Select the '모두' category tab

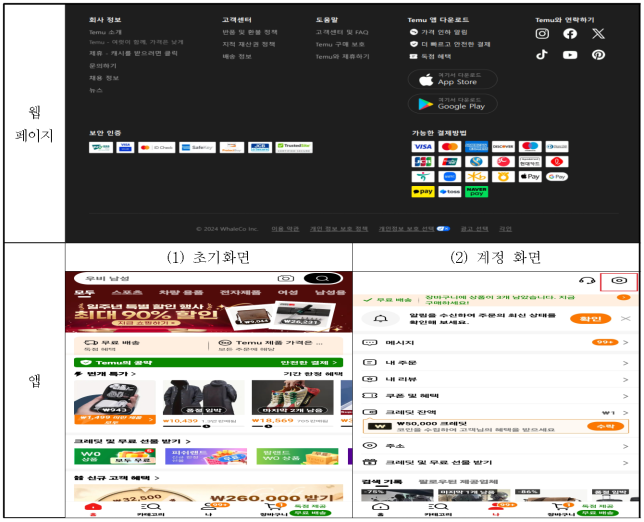point(84,292)
